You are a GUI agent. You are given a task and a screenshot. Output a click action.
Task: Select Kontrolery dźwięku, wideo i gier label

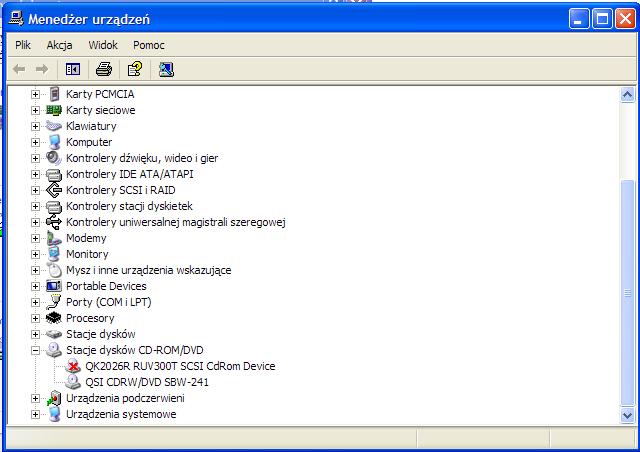[x=142, y=158]
